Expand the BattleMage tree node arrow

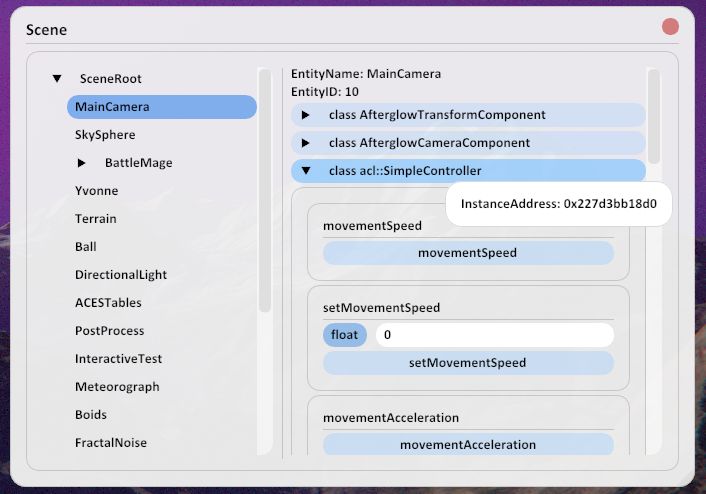click(x=82, y=163)
